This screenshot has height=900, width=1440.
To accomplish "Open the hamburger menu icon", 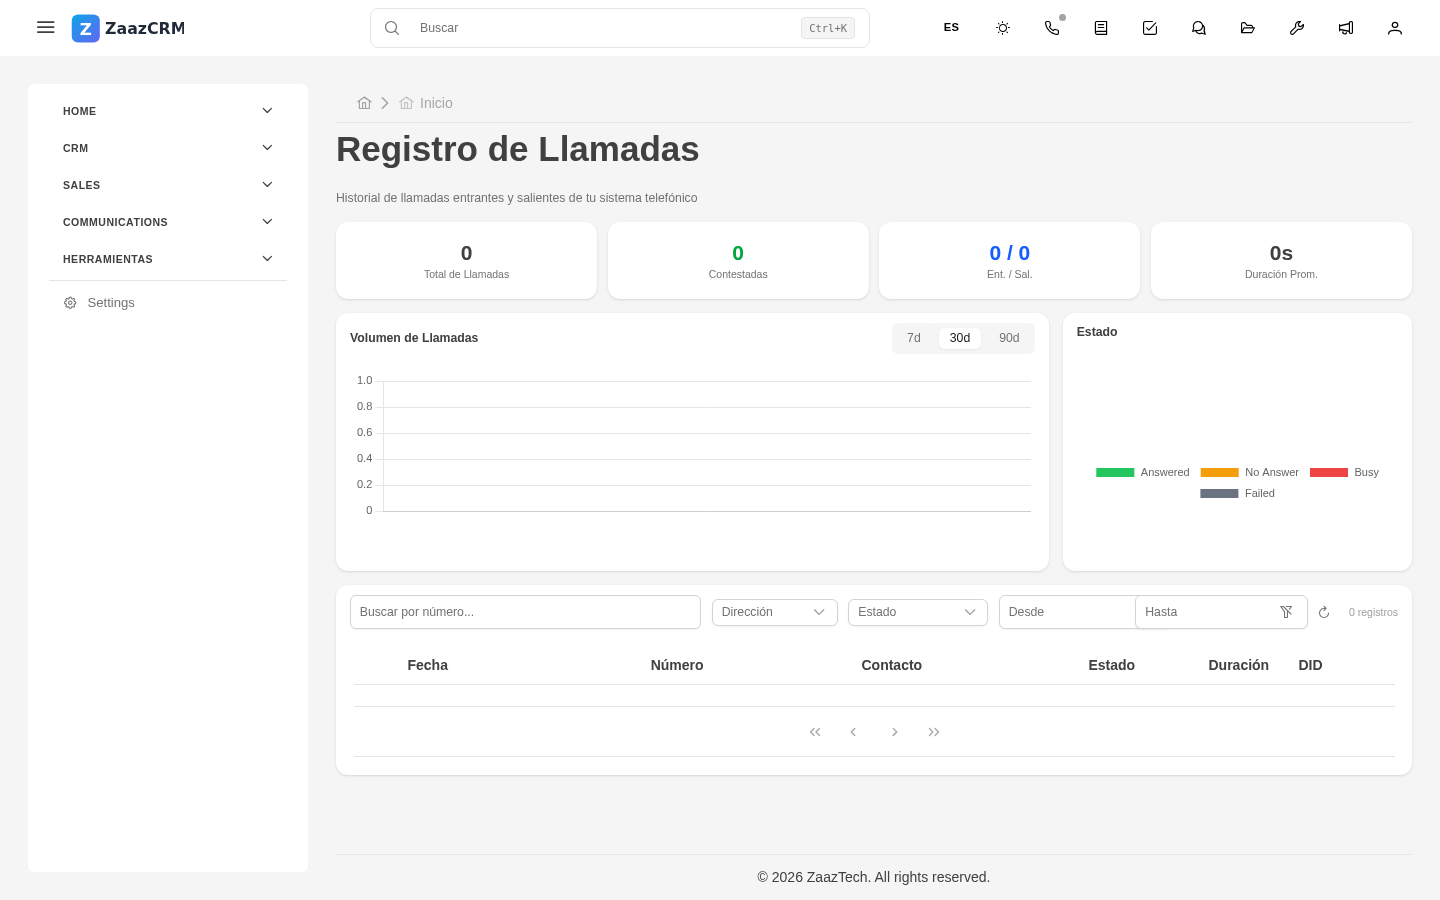I will [x=46, y=28].
